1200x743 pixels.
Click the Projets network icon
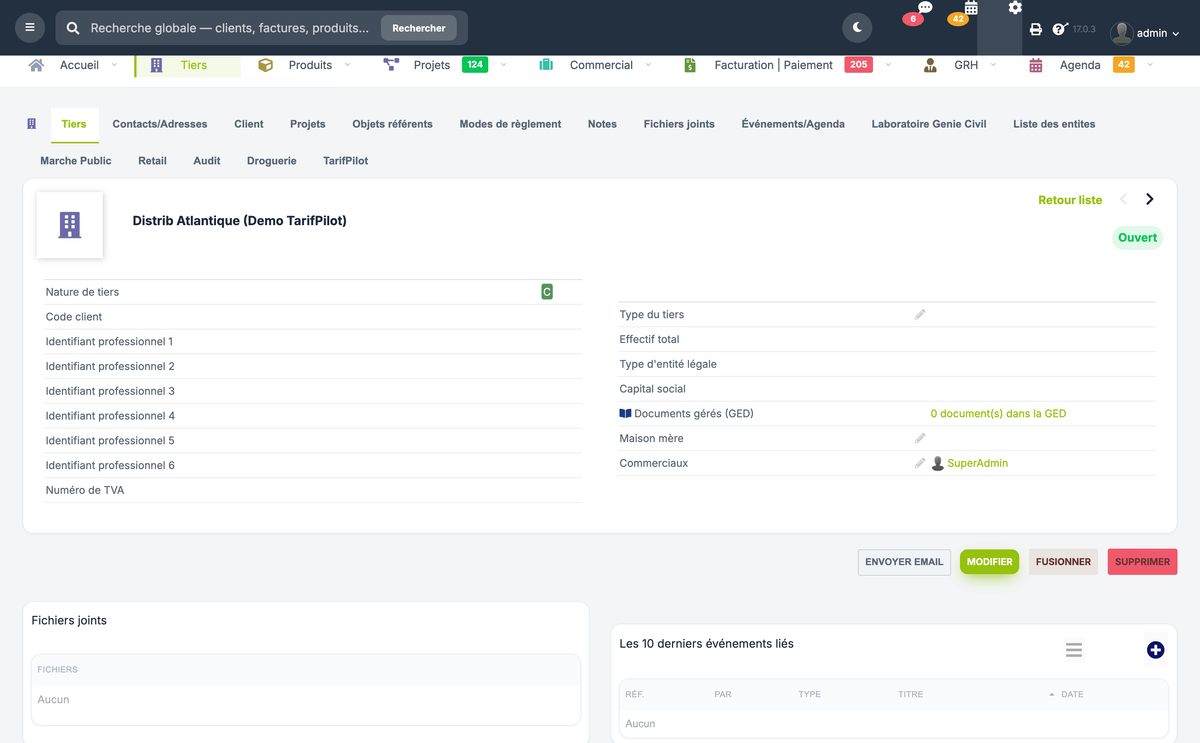pyautogui.click(x=391, y=65)
